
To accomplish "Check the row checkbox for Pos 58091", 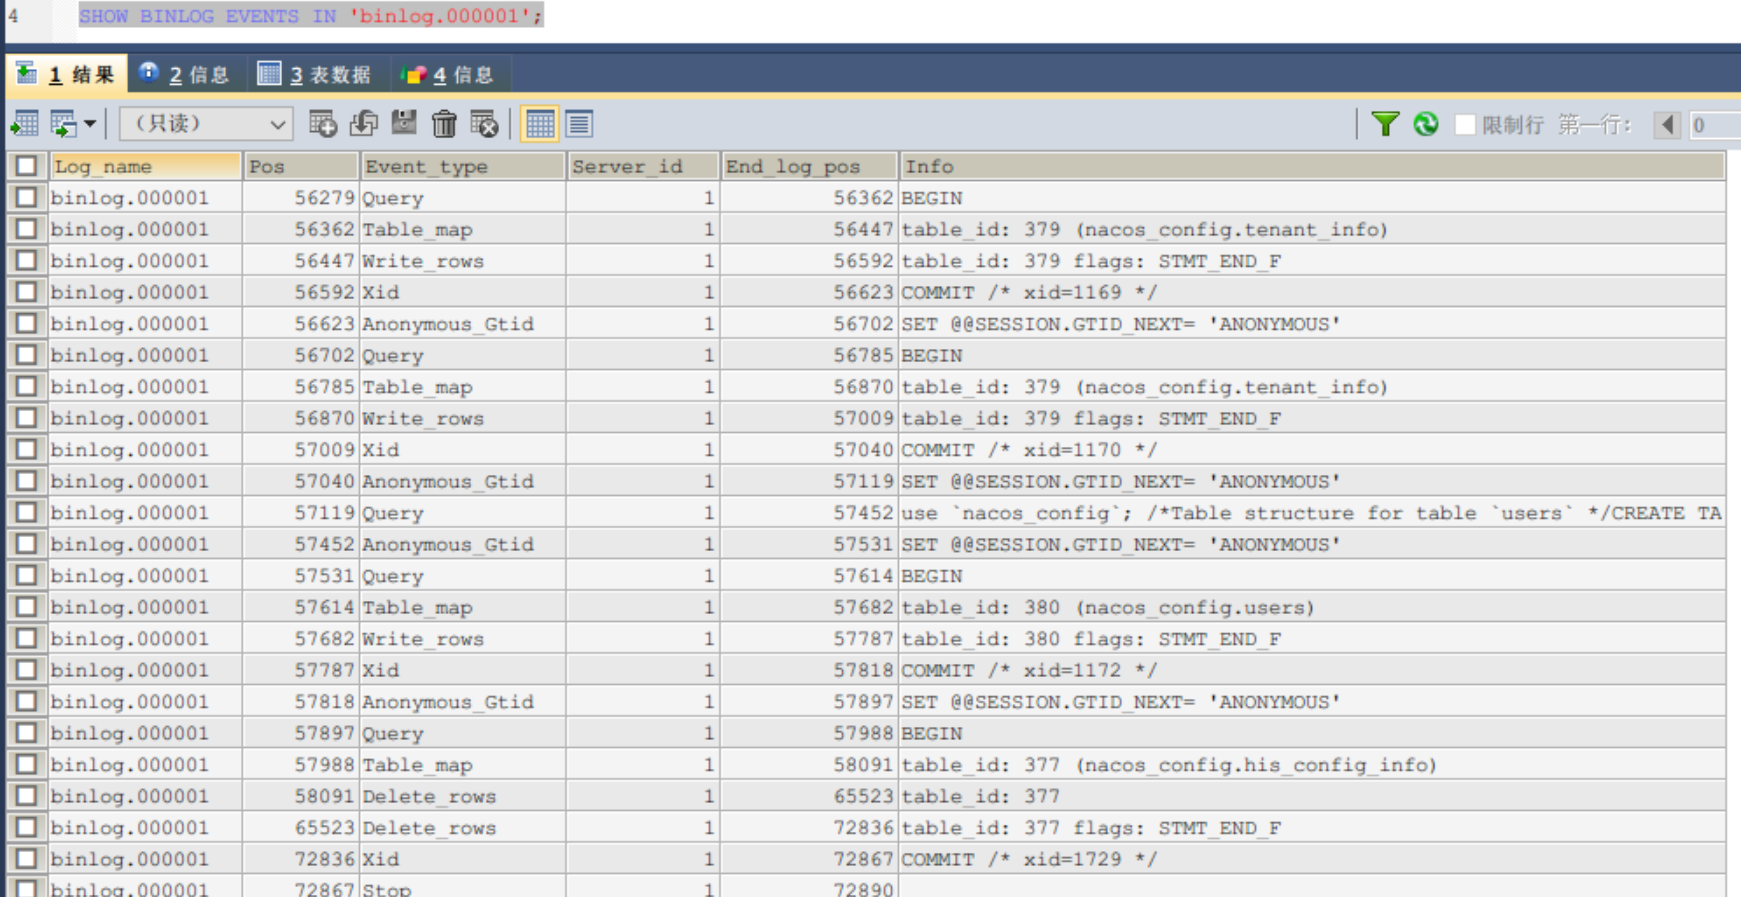I will click(27, 795).
